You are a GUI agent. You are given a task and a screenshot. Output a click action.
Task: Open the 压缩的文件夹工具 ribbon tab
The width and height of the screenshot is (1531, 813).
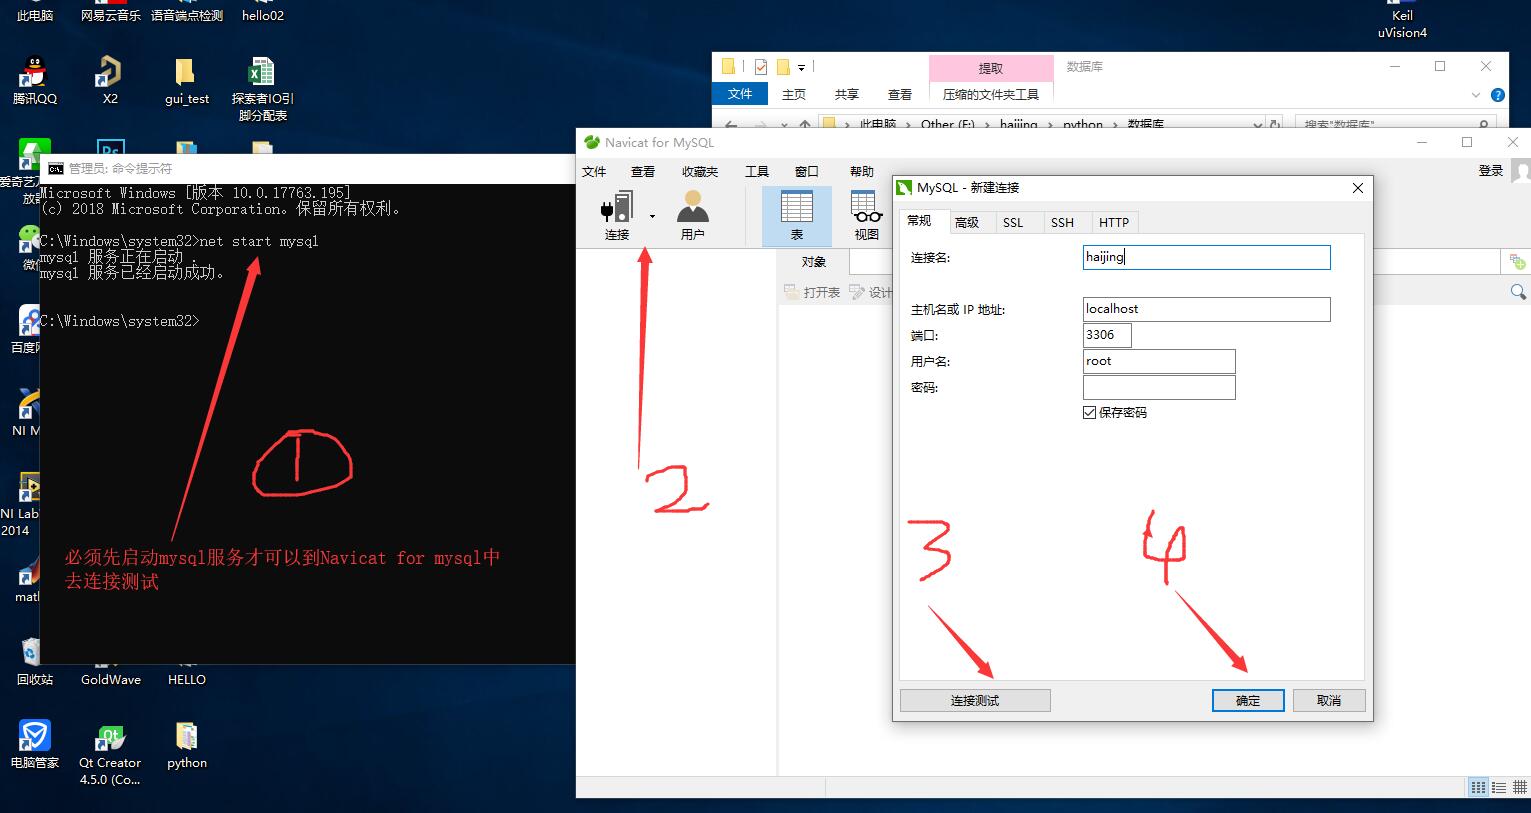click(991, 95)
